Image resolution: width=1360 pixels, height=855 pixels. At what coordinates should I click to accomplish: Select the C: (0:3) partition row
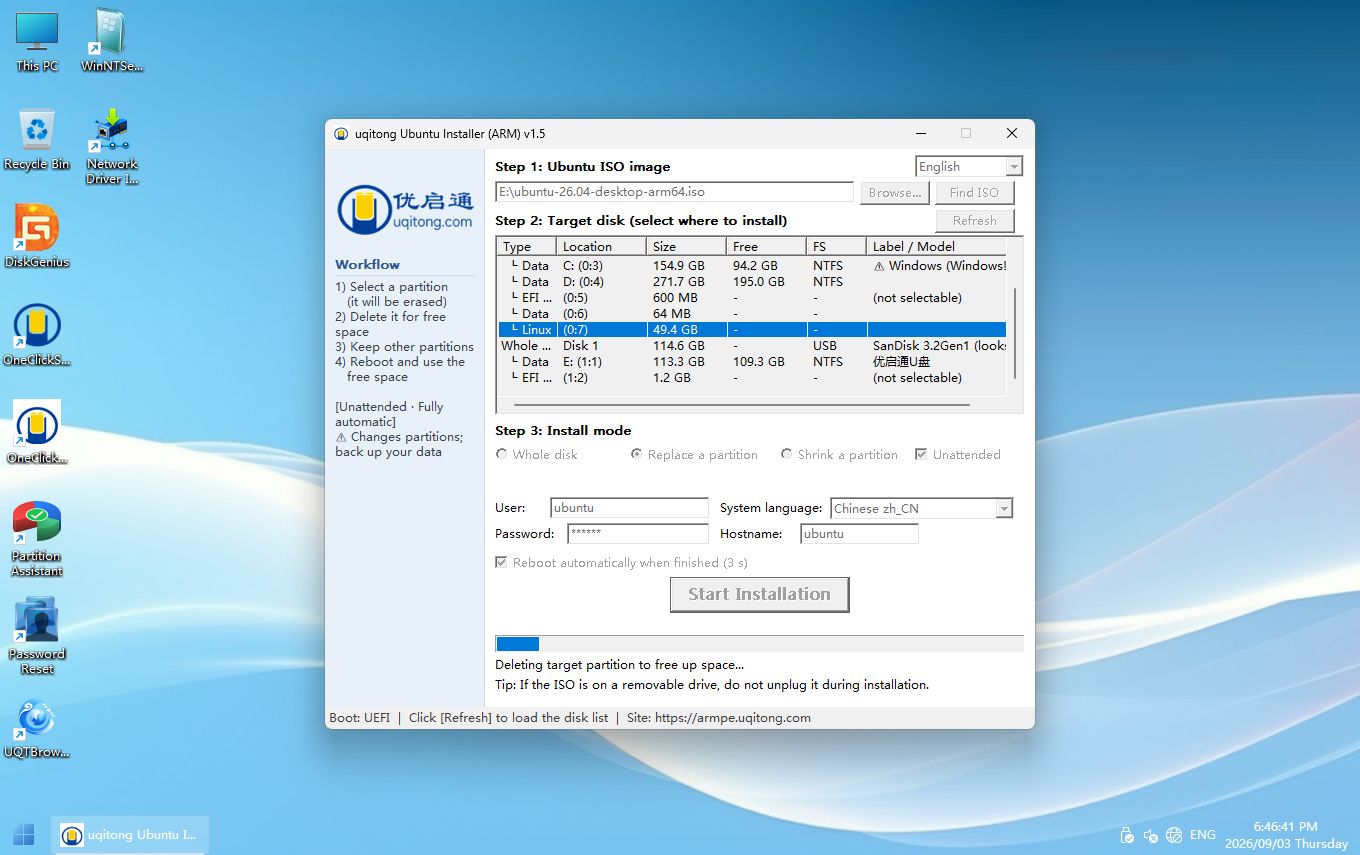pos(752,266)
